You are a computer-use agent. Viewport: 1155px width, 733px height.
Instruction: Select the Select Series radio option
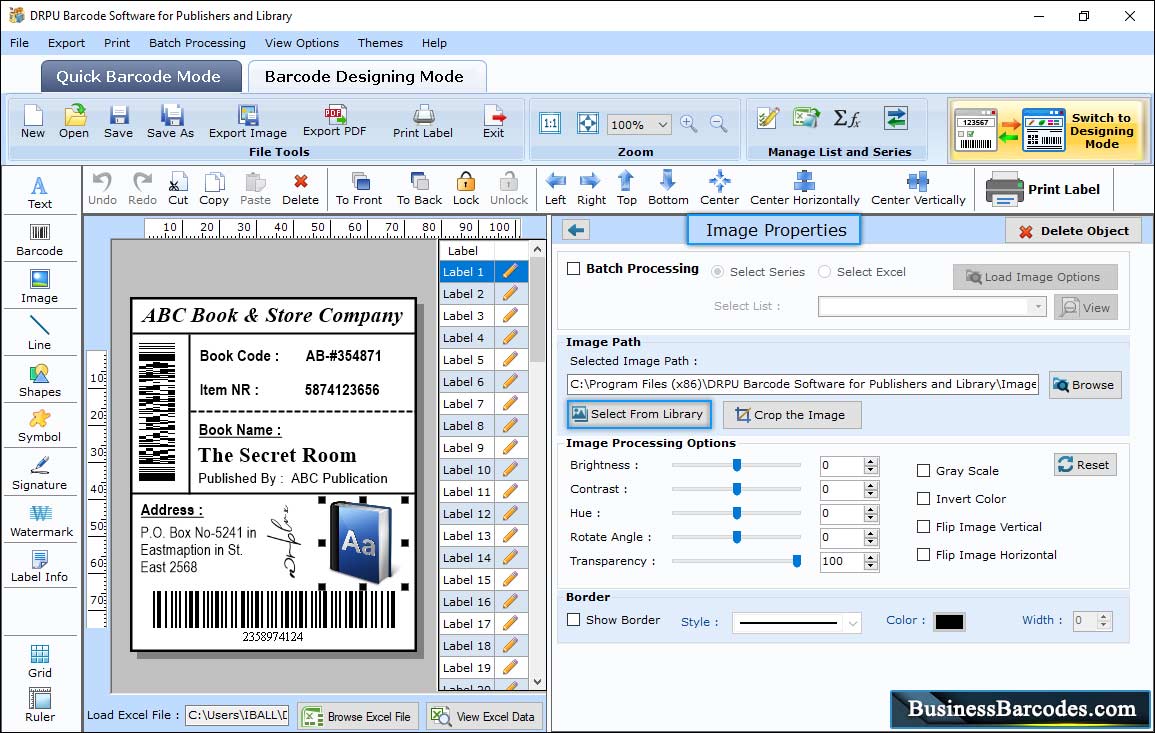(x=717, y=272)
